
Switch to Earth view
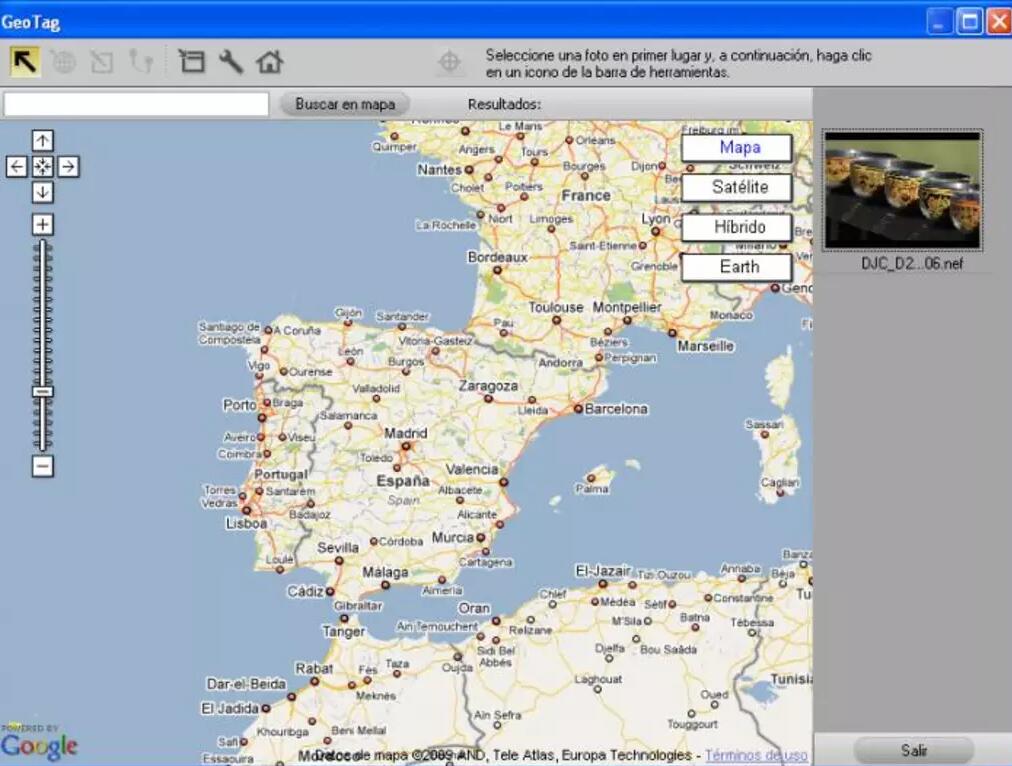(737, 267)
